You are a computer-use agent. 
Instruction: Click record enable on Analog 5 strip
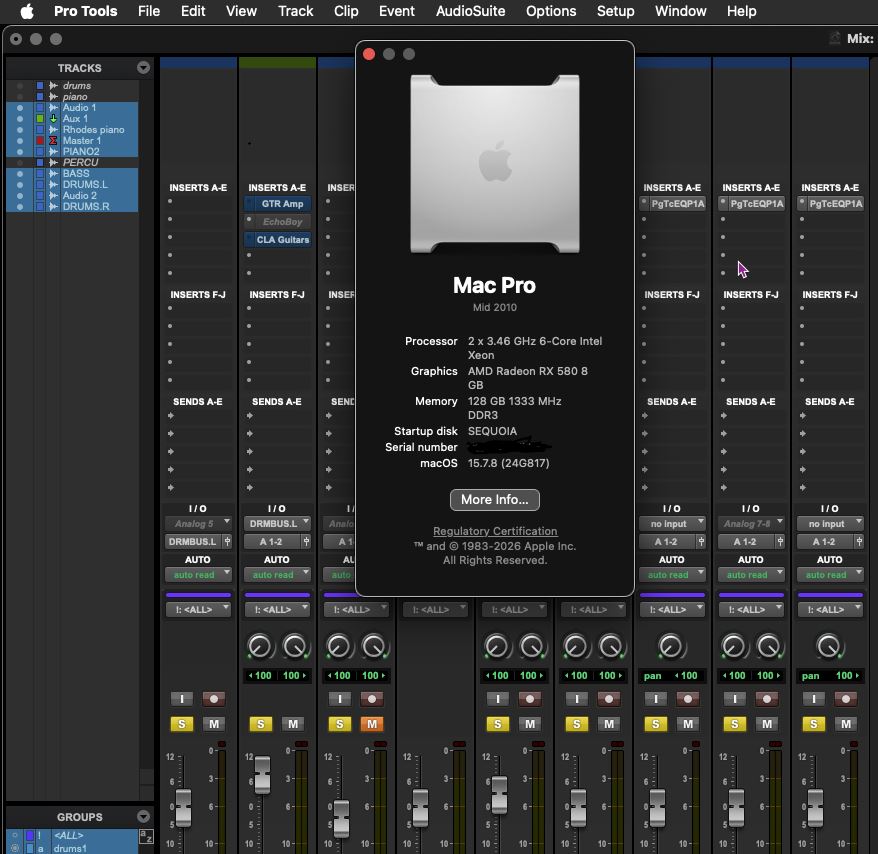point(213,699)
